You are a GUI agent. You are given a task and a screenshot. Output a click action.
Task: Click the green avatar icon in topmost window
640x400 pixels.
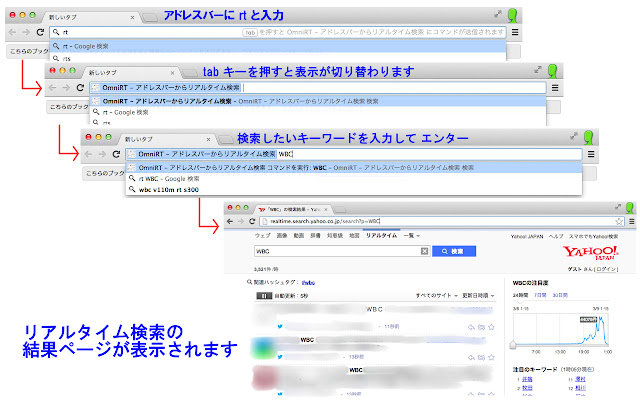point(512,16)
